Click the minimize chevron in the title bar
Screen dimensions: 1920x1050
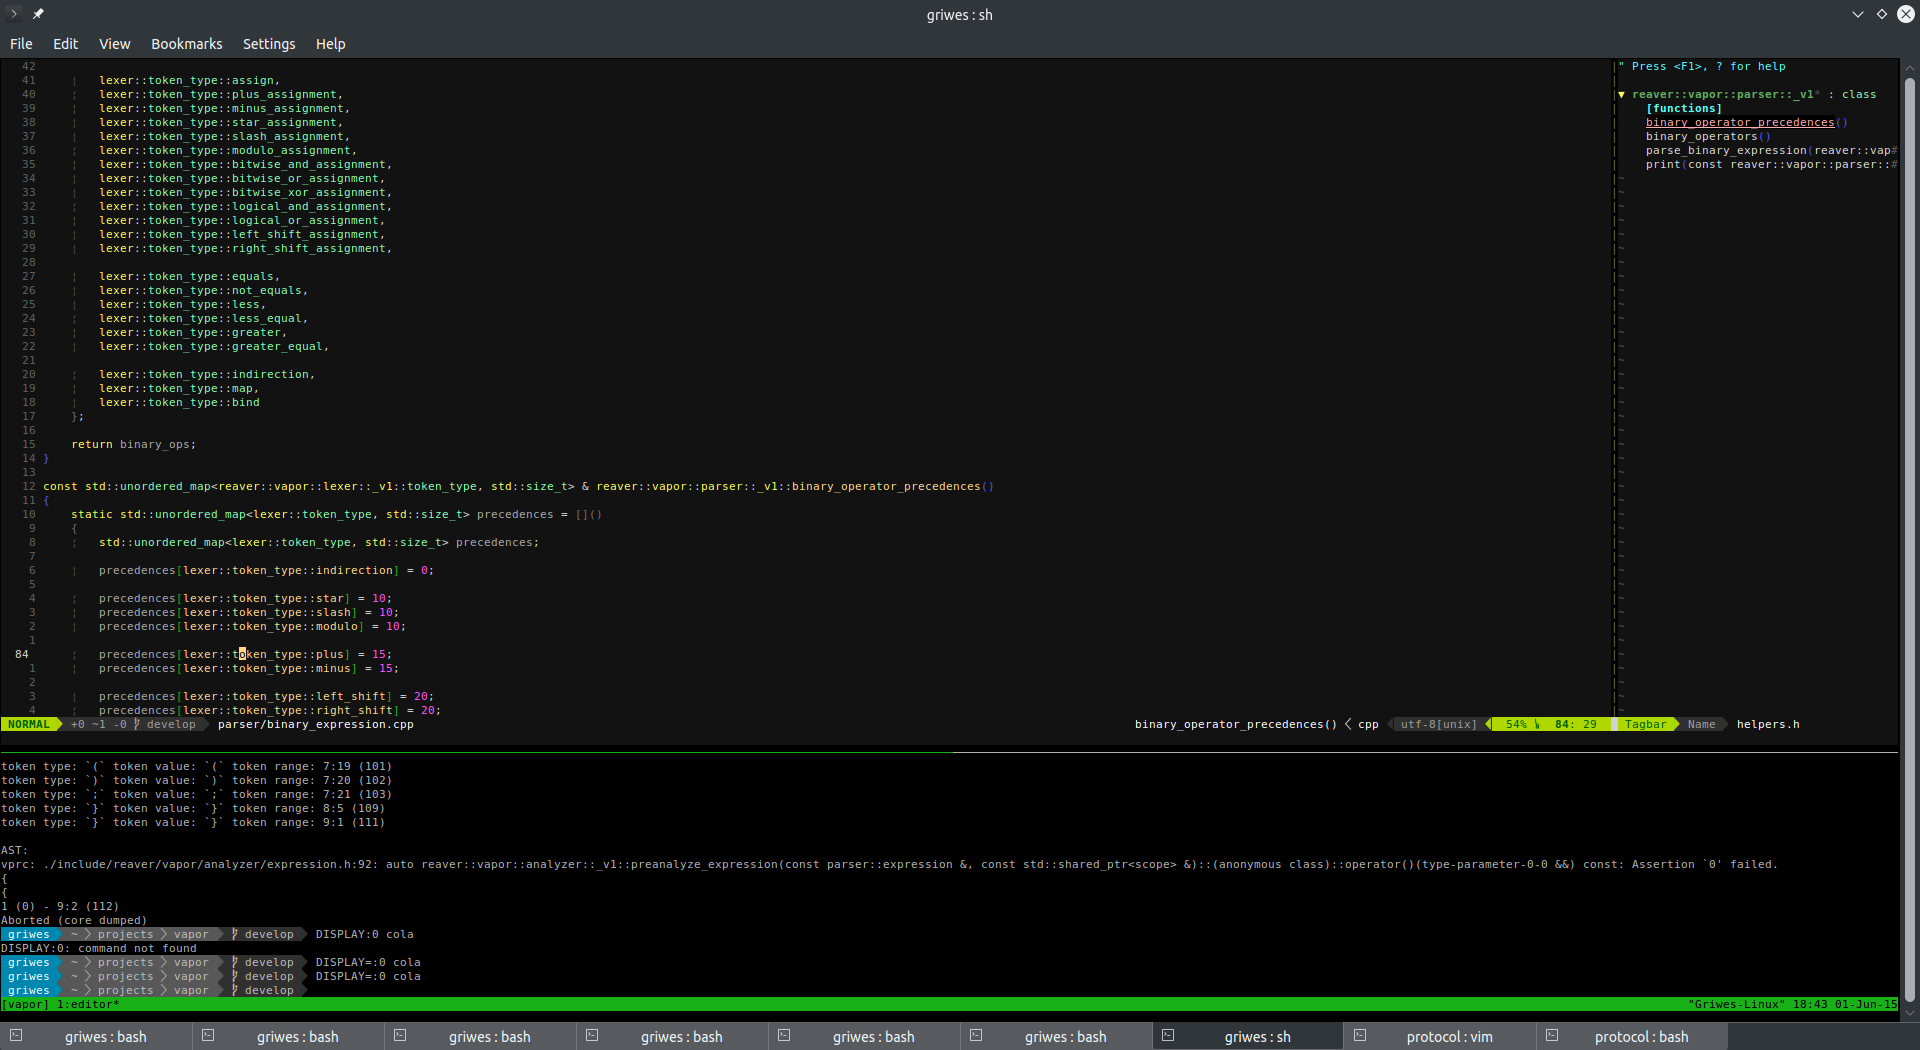pyautogui.click(x=1858, y=14)
